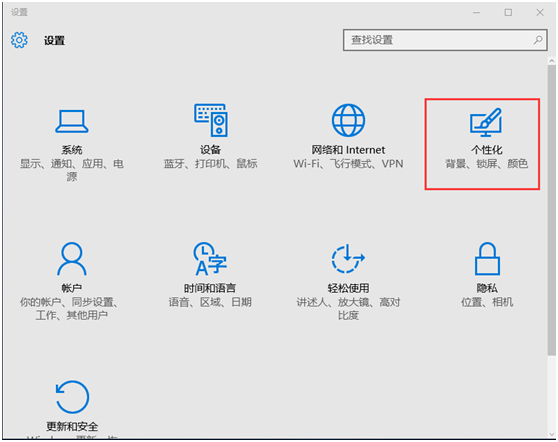Click the 个性化 label text
Image resolution: width=558 pixels, height=442 pixels.
click(x=486, y=150)
